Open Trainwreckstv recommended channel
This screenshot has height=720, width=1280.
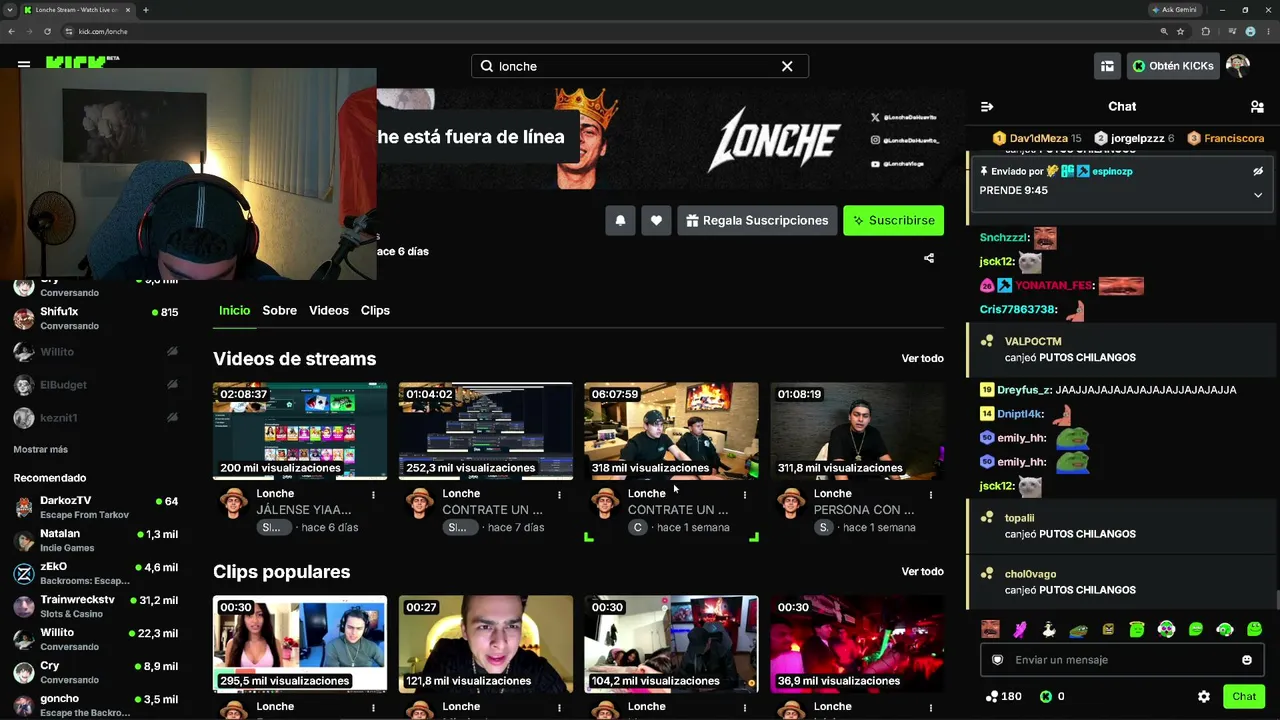coord(95,606)
